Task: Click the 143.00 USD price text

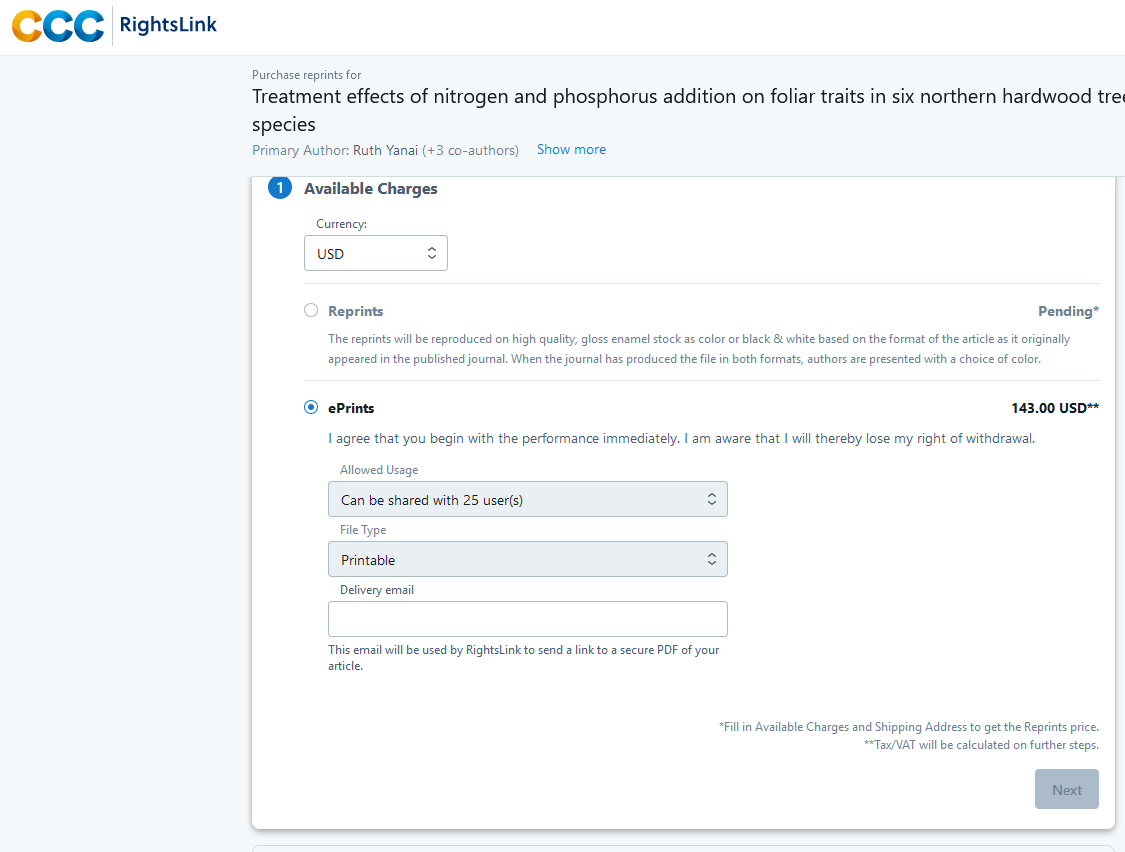Action: pos(1054,408)
